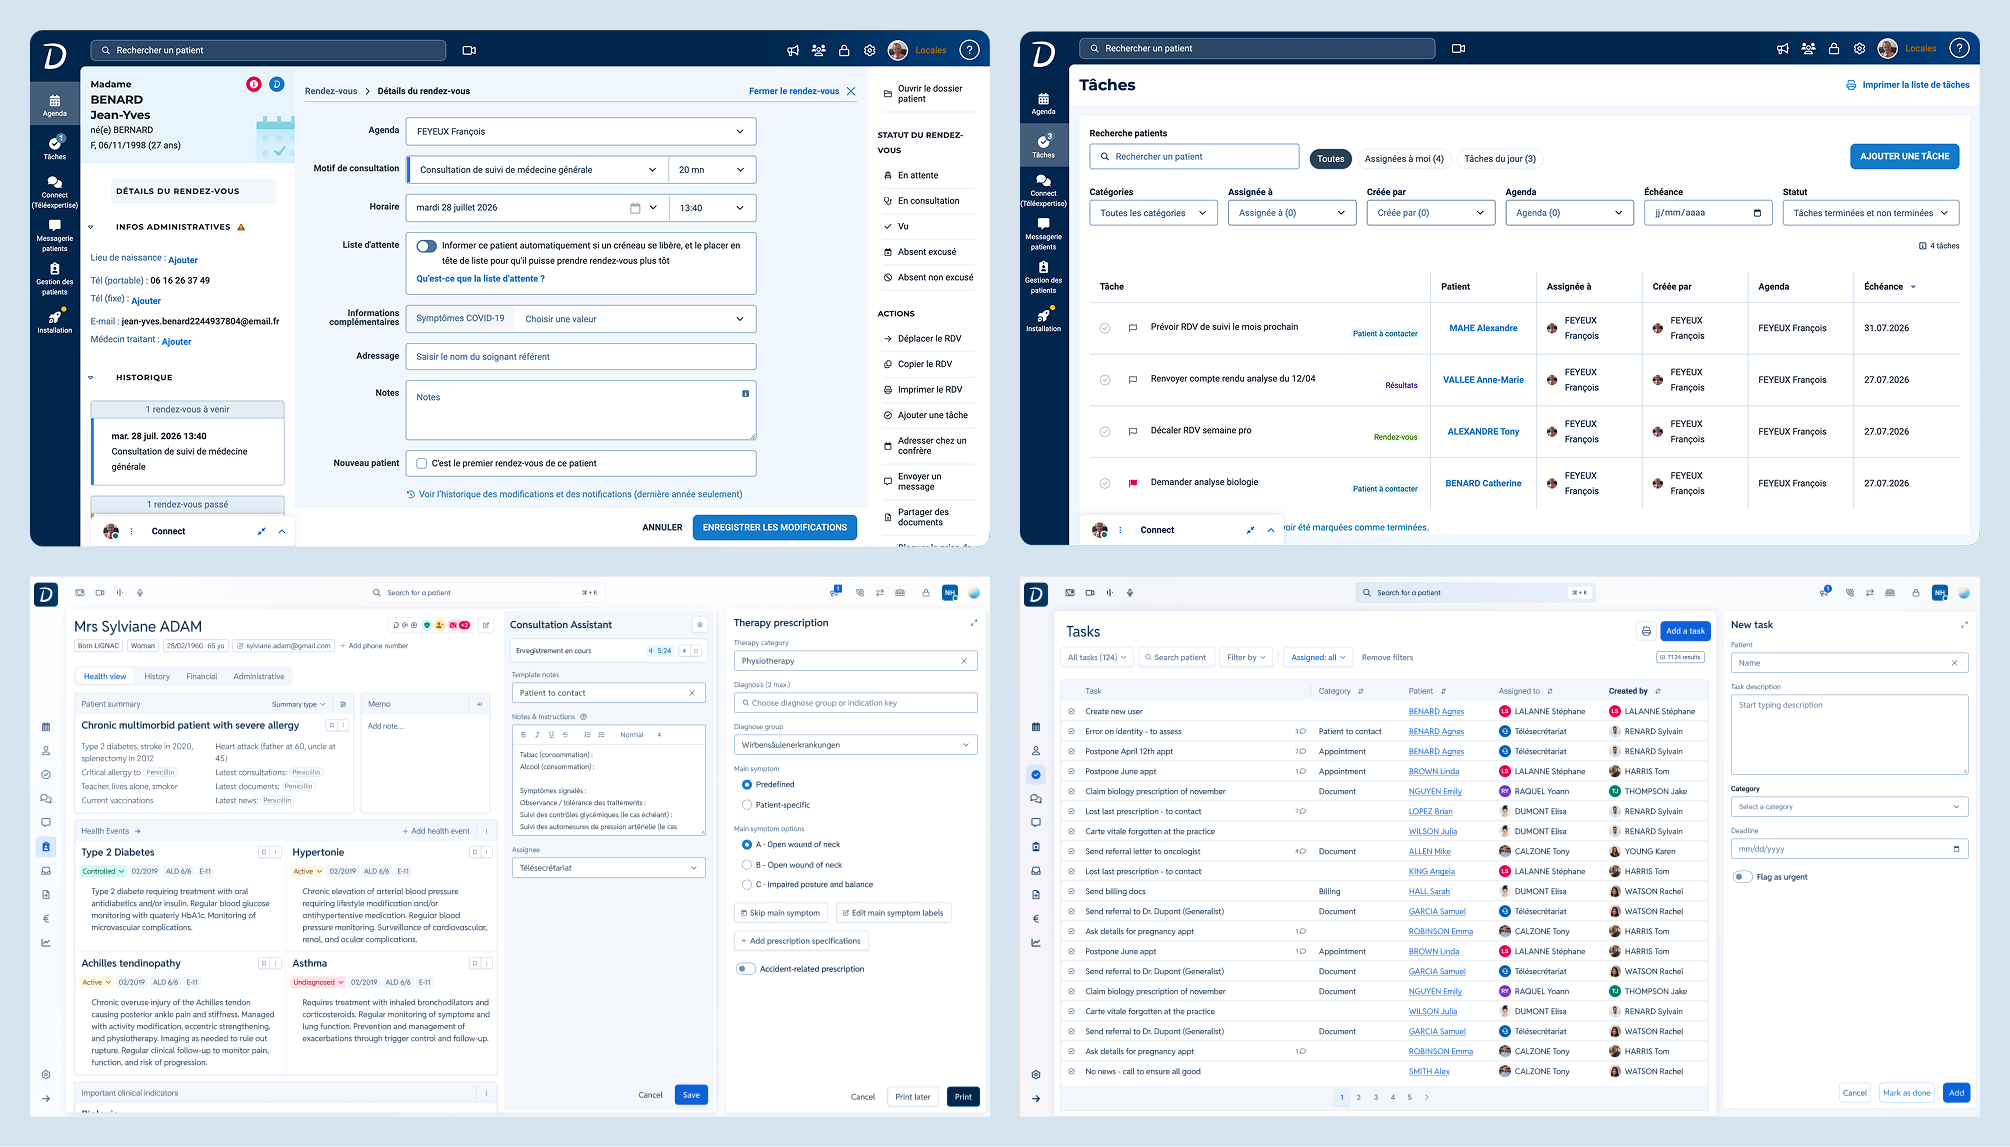Open the Select a category dropdown in New task
Screen dimensions: 2010x1147
1849,807
